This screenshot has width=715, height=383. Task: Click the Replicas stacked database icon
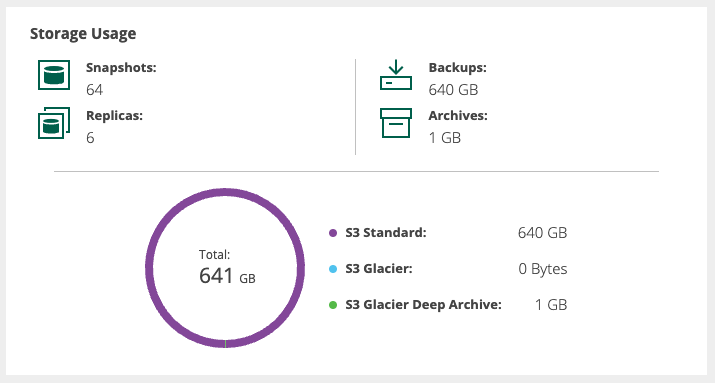coord(54,123)
